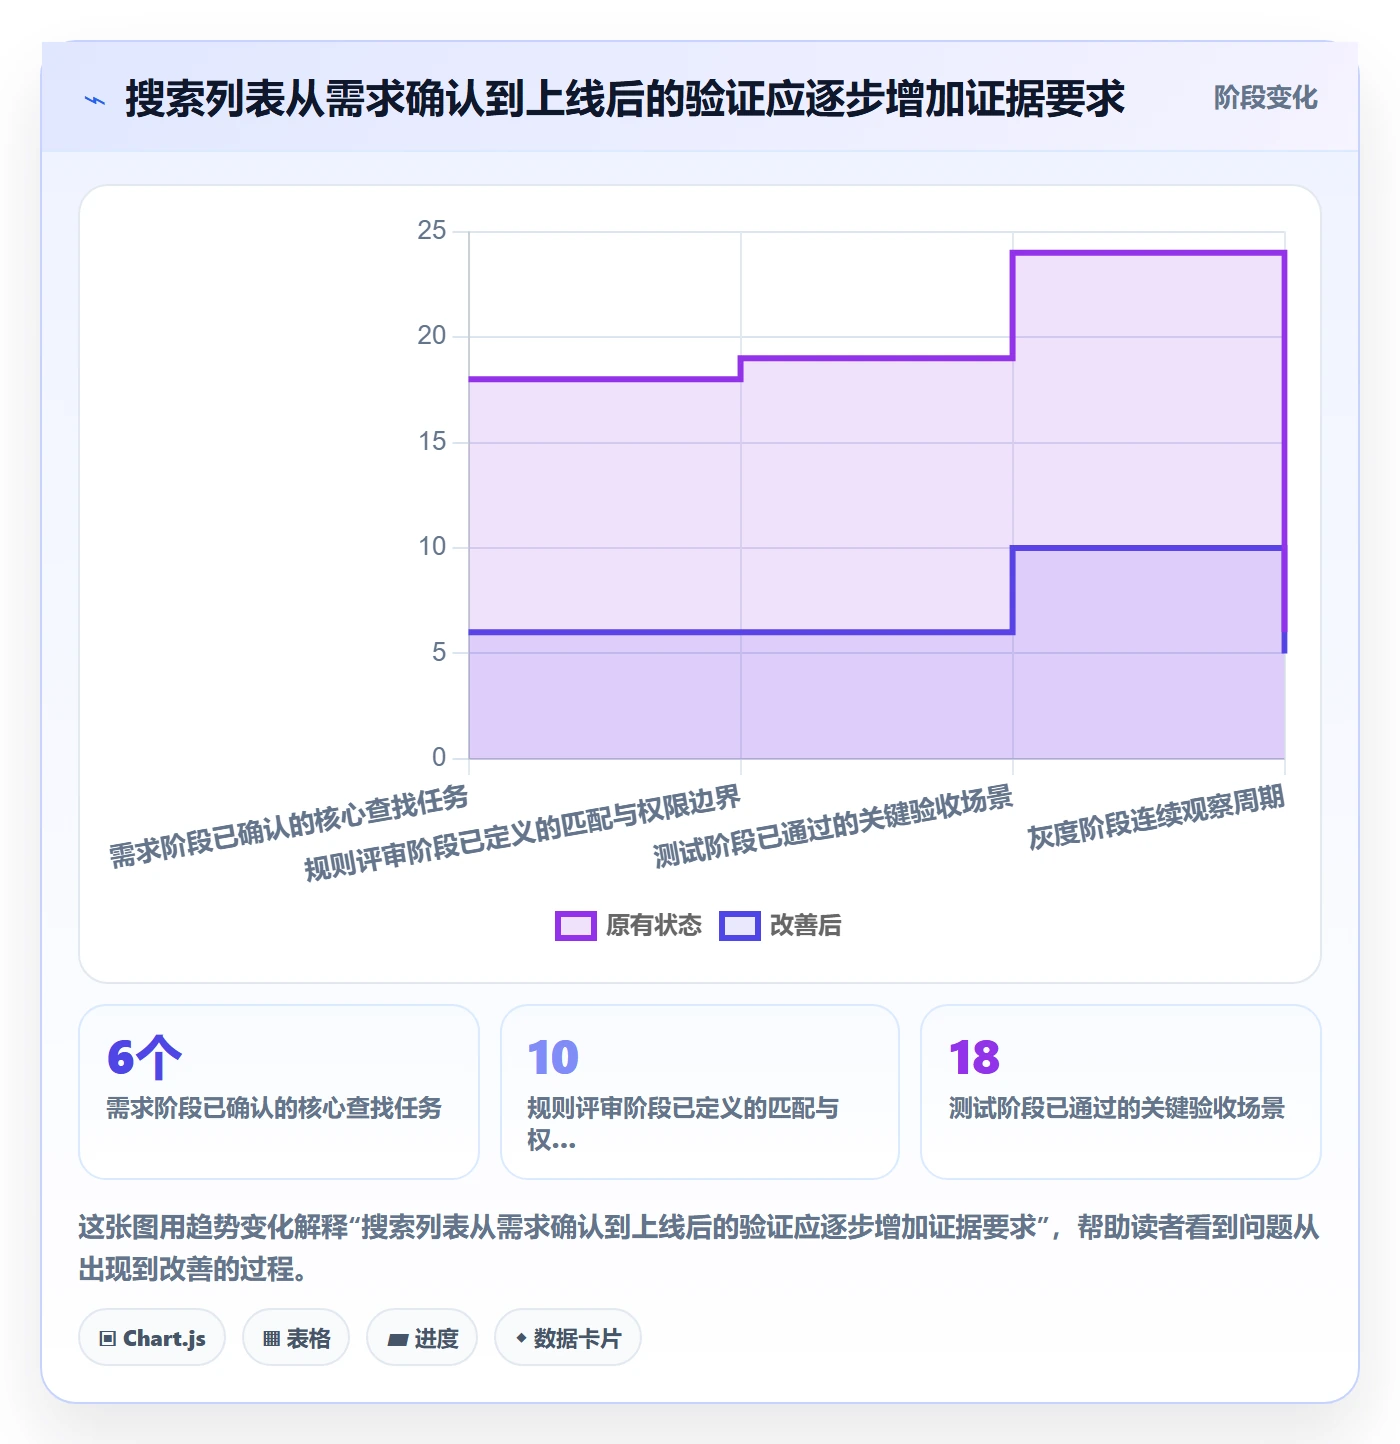Screen dimensions: 1400x1444
Task: Click the y-axis tick label 0
Action: coord(439,758)
